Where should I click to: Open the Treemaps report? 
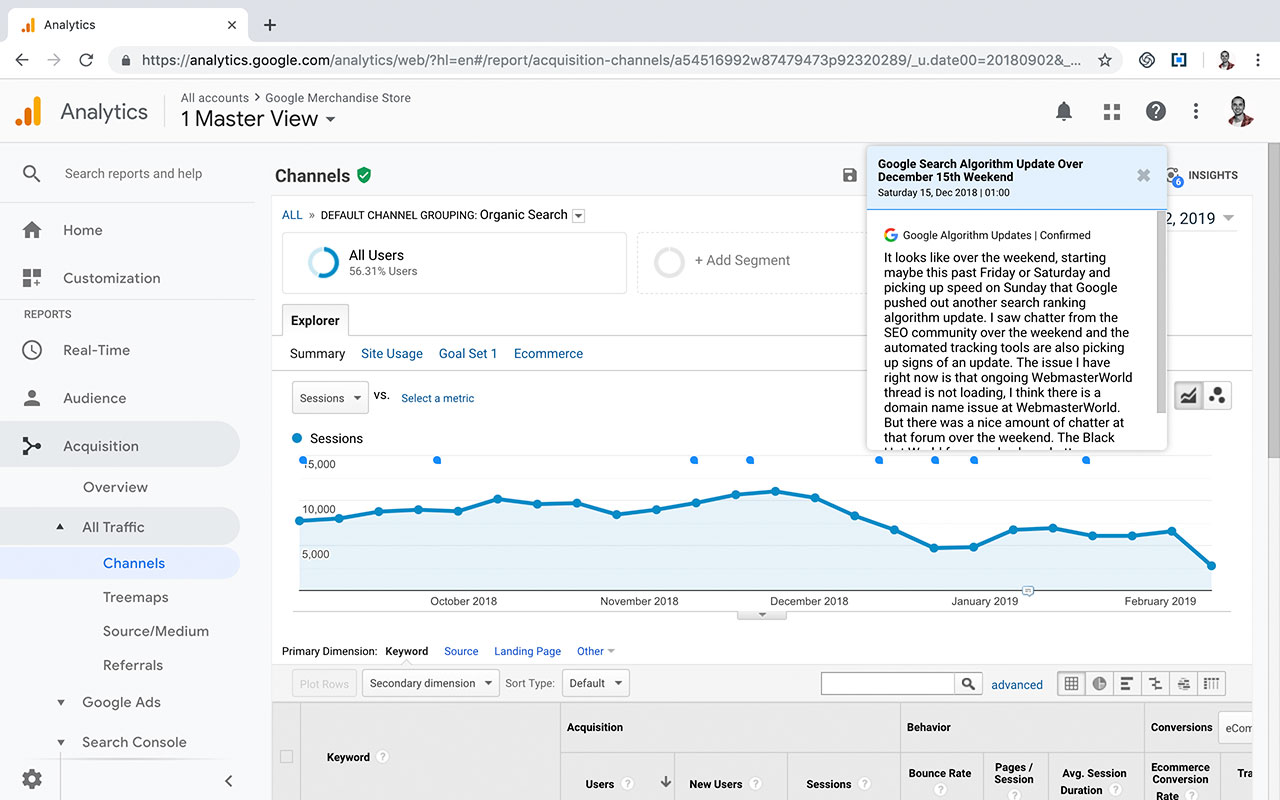click(x=135, y=597)
